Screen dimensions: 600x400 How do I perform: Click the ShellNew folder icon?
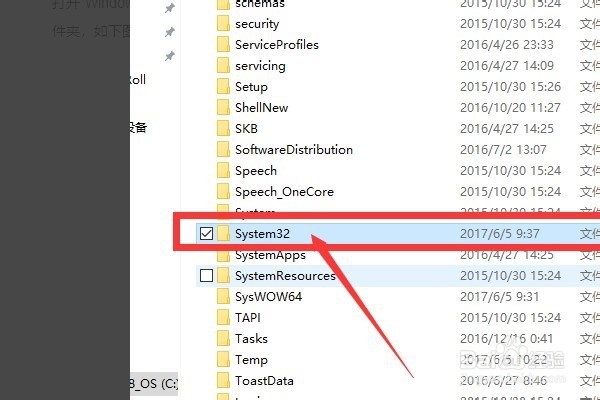pos(224,108)
